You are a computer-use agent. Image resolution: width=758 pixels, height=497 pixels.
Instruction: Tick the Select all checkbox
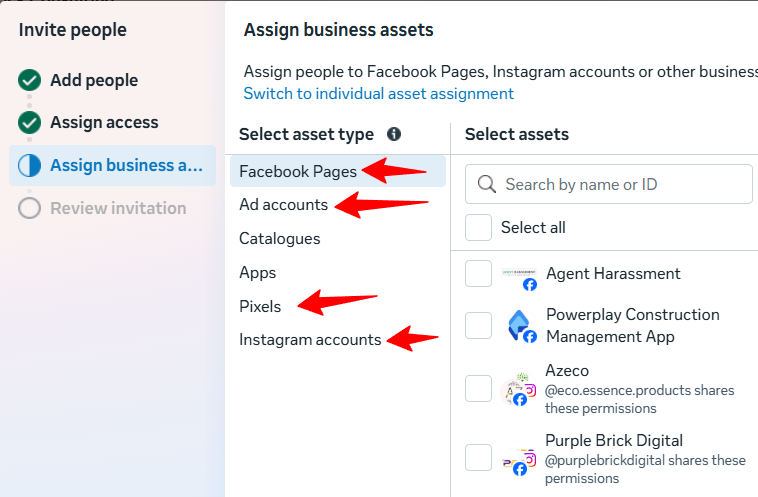pyautogui.click(x=478, y=227)
